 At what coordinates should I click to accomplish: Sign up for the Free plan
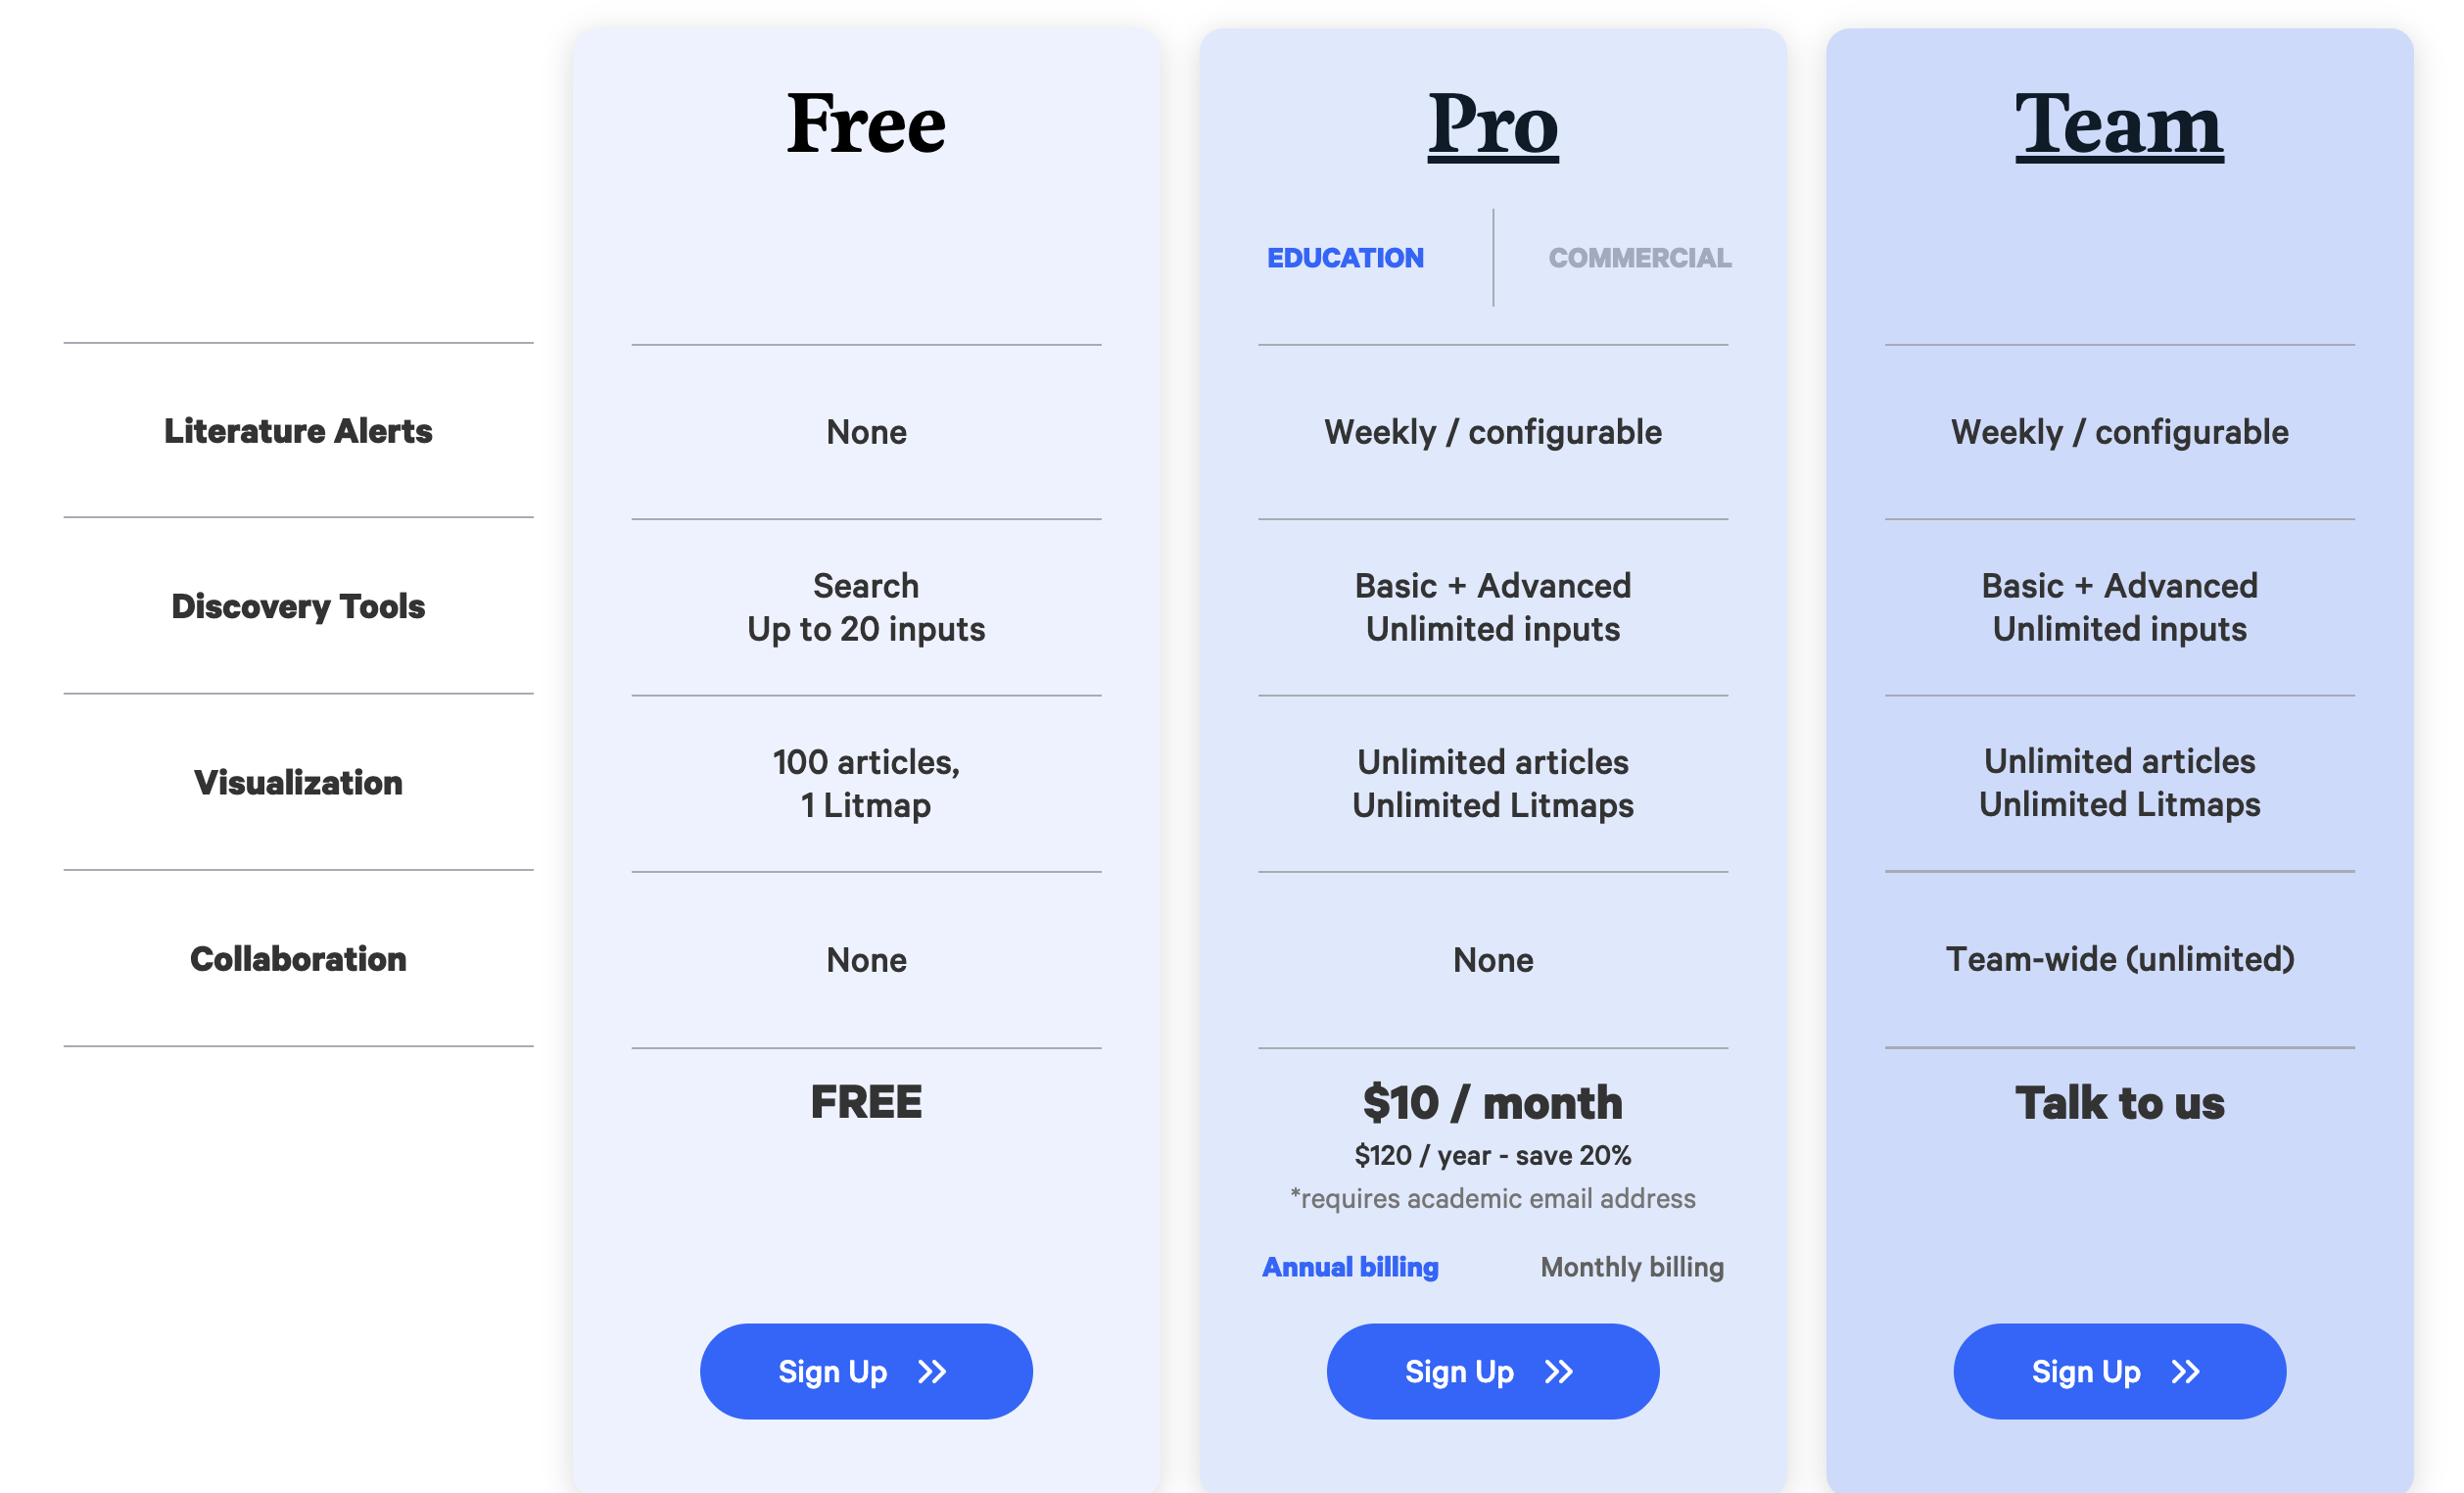pos(866,1371)
